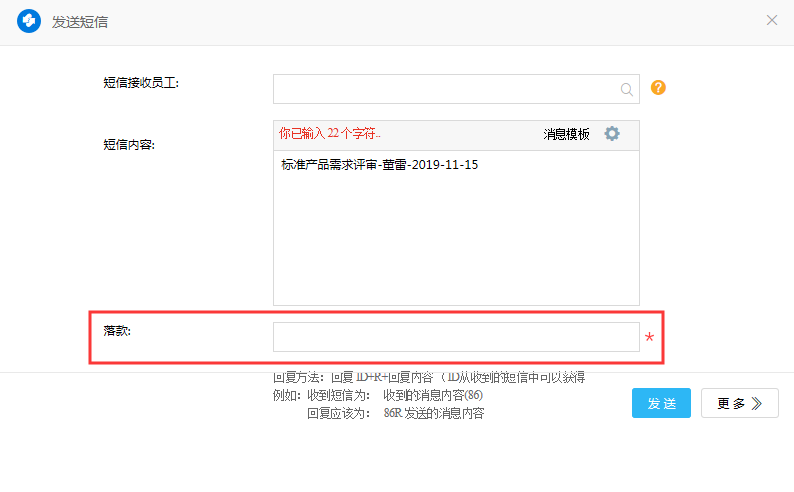Open the orange help question mark
Image resolution: width=794 pixels, height=492 pixels.
tap(658, 88)
